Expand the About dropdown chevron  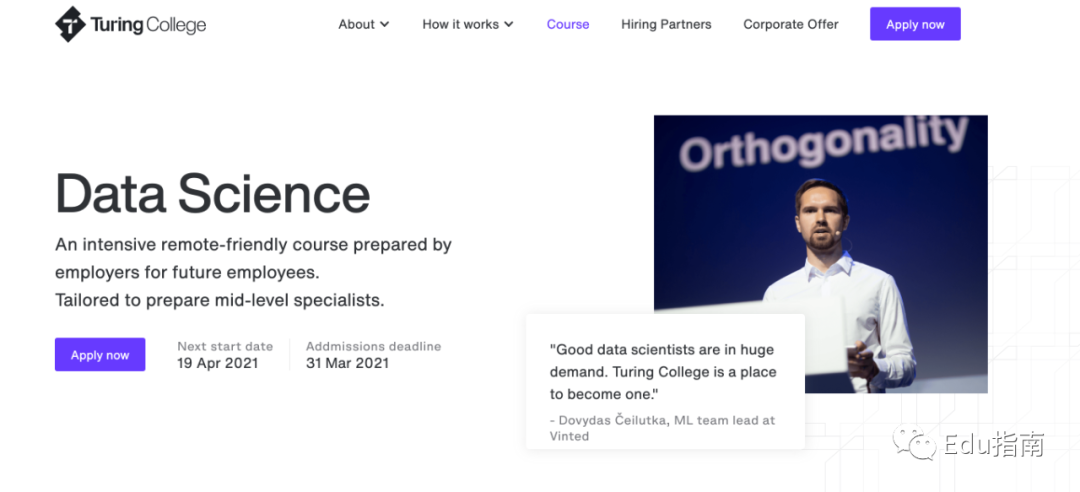tap(384, 24)
